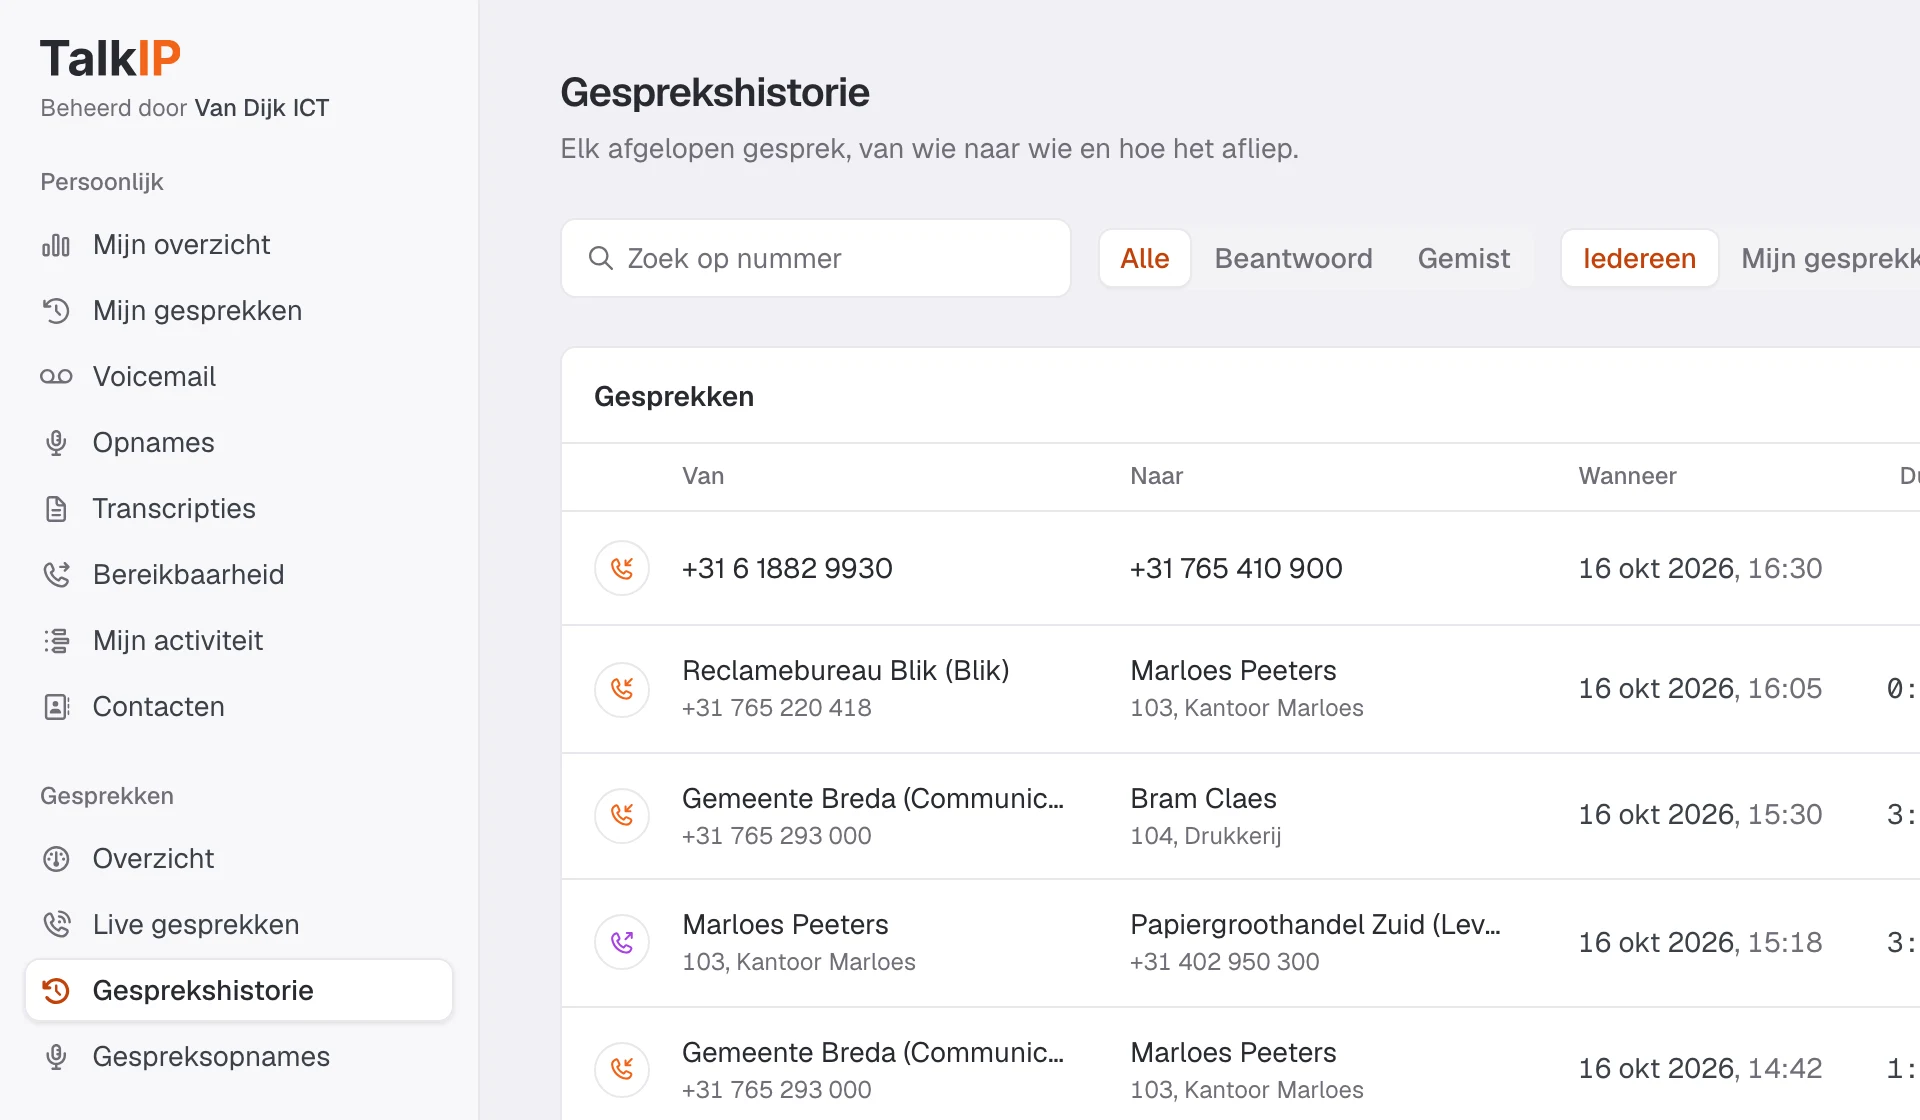This screenshot has width=1920, height=1120.
Task: Click Papiergroothandel Zuid recipient entry
Action: [x=1315, y=924]
